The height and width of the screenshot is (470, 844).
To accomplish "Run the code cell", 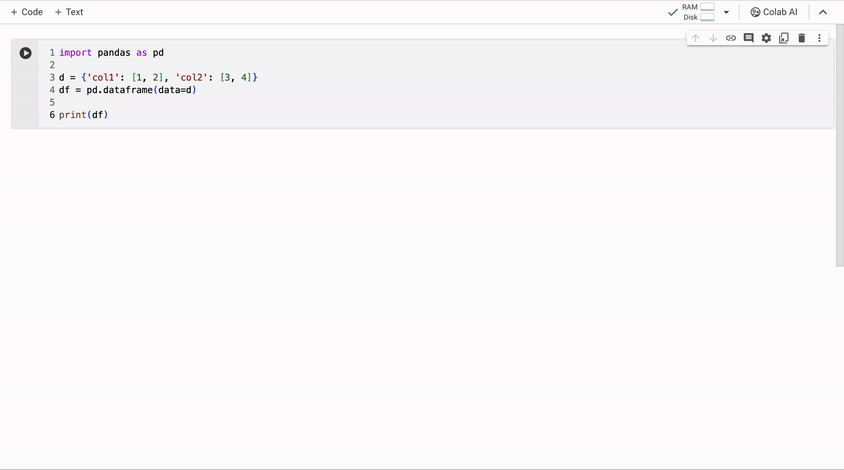I will [26, 53].
